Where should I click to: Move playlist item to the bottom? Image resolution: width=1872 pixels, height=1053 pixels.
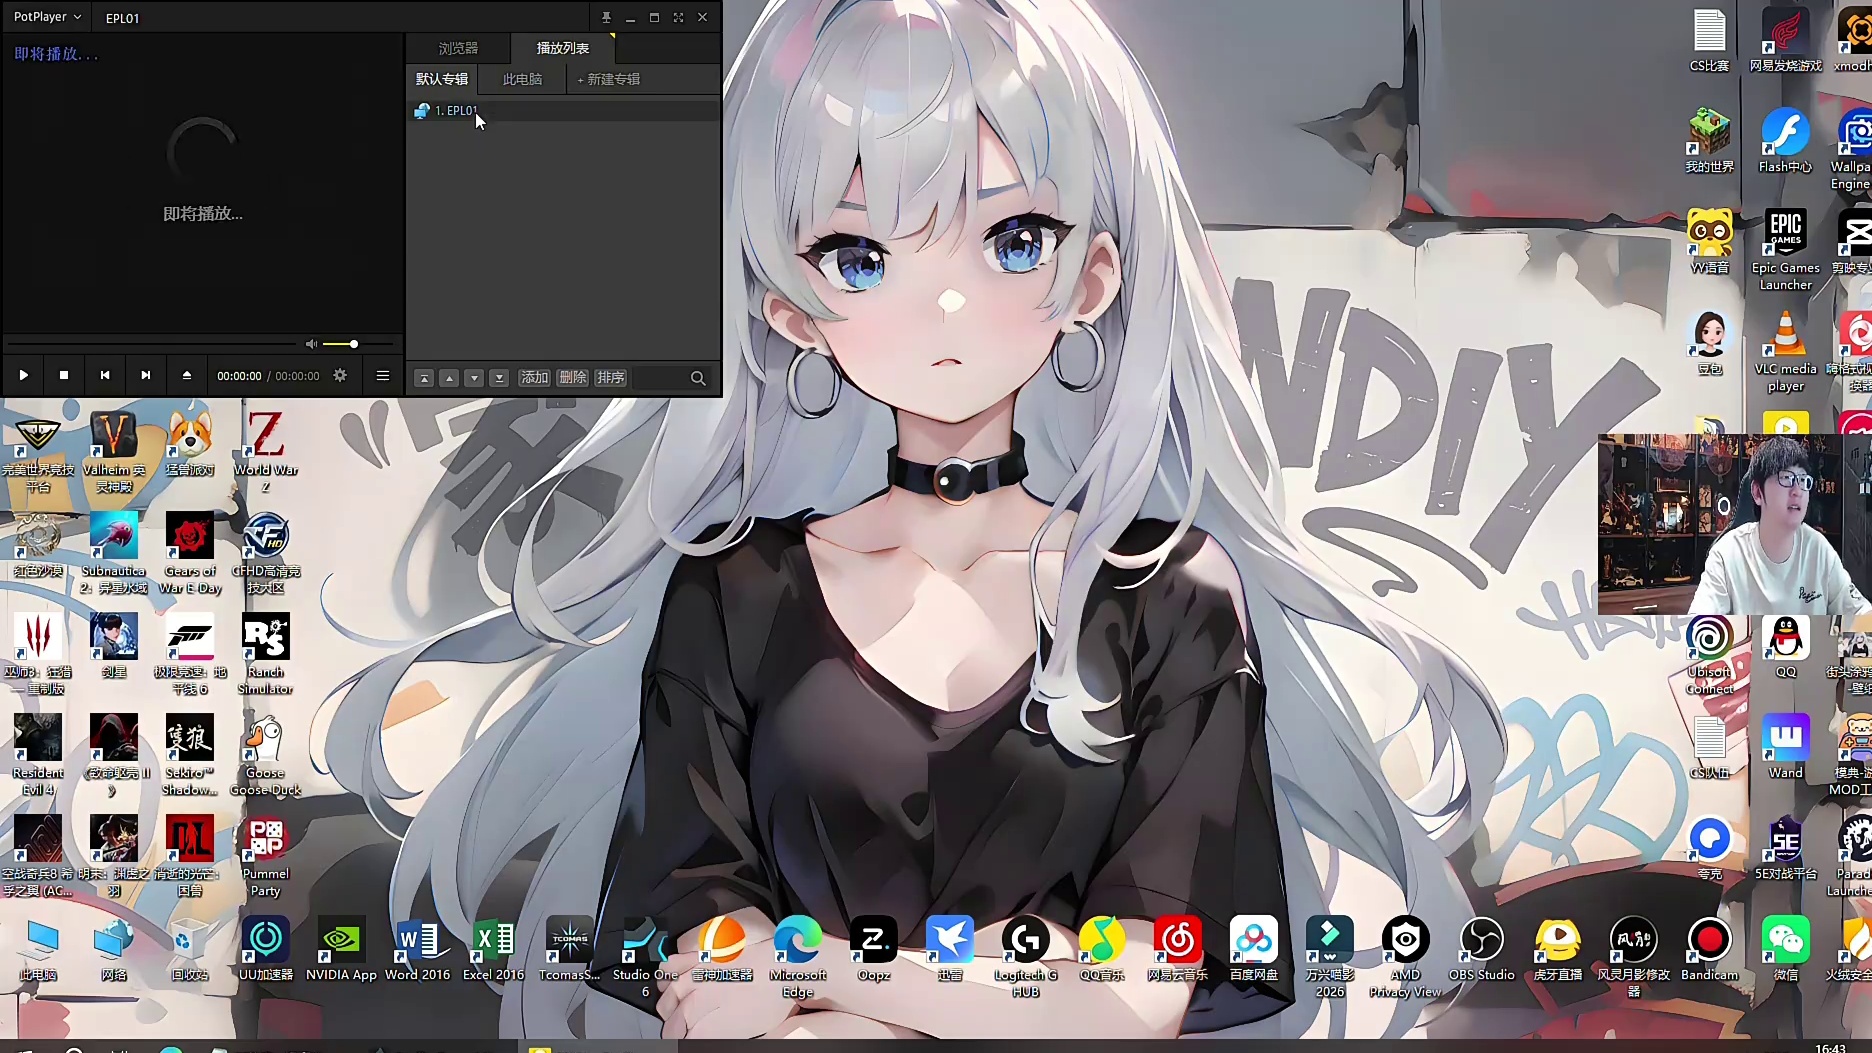pyautogui.click(x=499, y=378)
